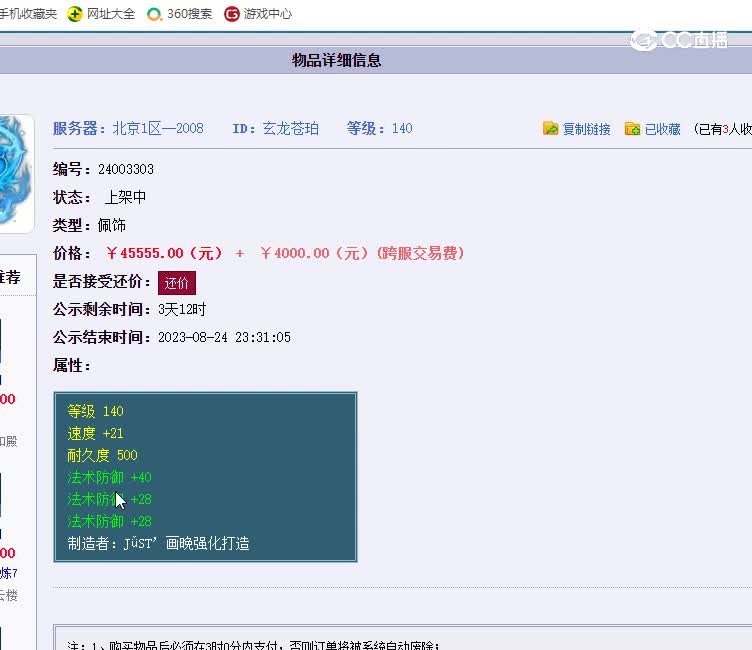Click the 已收藏 link text
This screenshot has width=752, height=650.
tap(662, 129)
